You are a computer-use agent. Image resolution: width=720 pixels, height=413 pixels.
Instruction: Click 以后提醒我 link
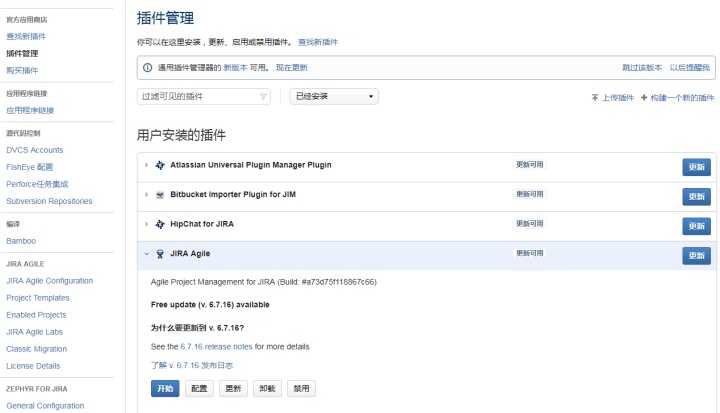click(689, 68)
